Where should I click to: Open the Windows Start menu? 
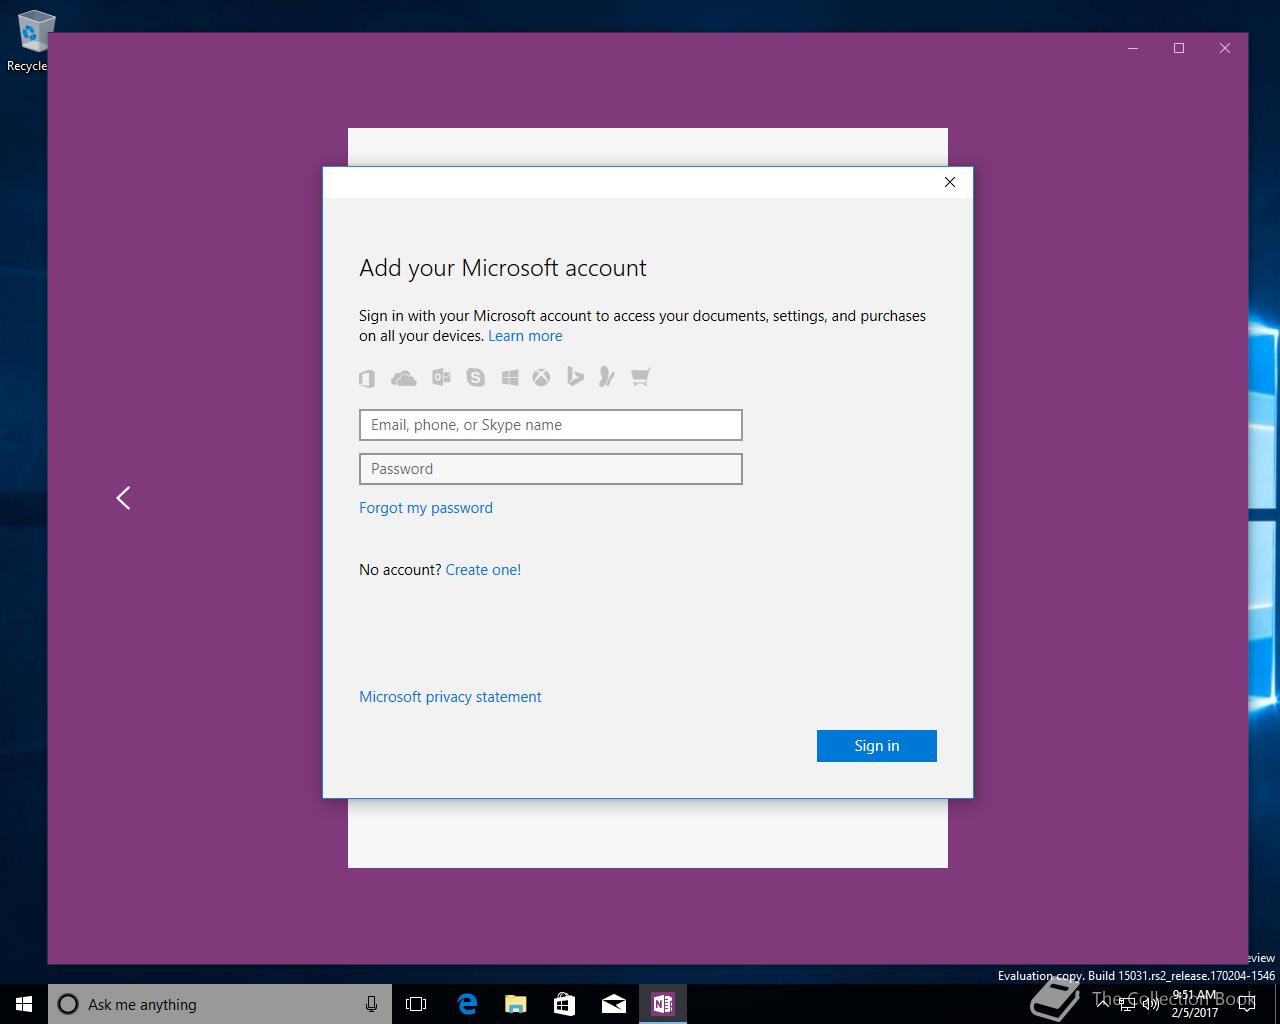point(24,1004)
